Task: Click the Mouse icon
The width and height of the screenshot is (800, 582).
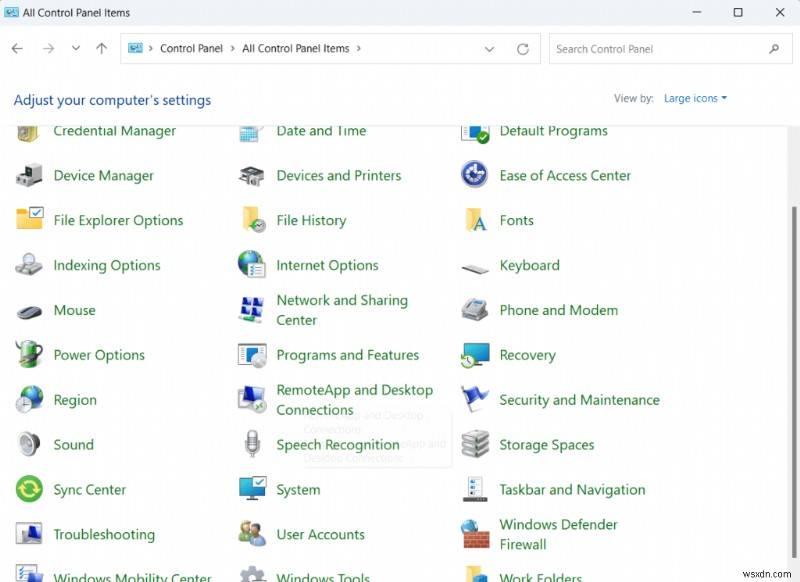Action: tap(29, 311)
